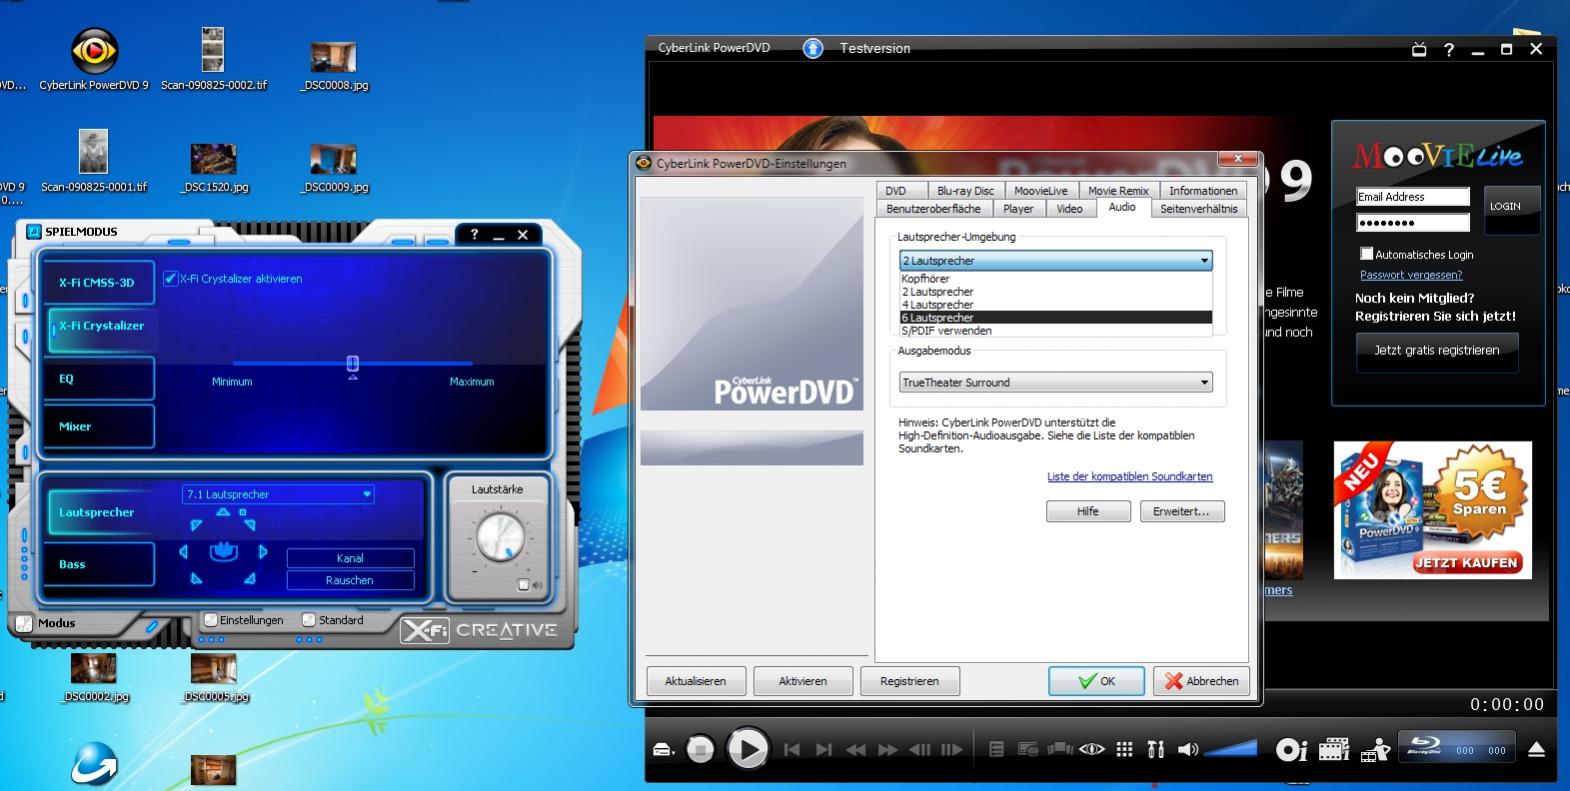Open the PowerDVD menu list icon
This screenshot has width=1570, height=791.
click(x=996, y=749)
